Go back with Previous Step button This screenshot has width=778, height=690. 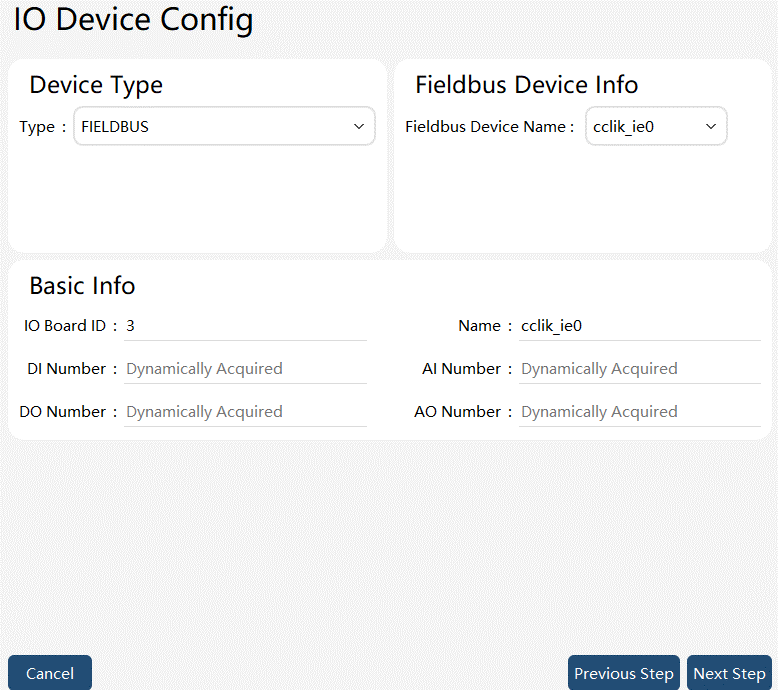624,673
